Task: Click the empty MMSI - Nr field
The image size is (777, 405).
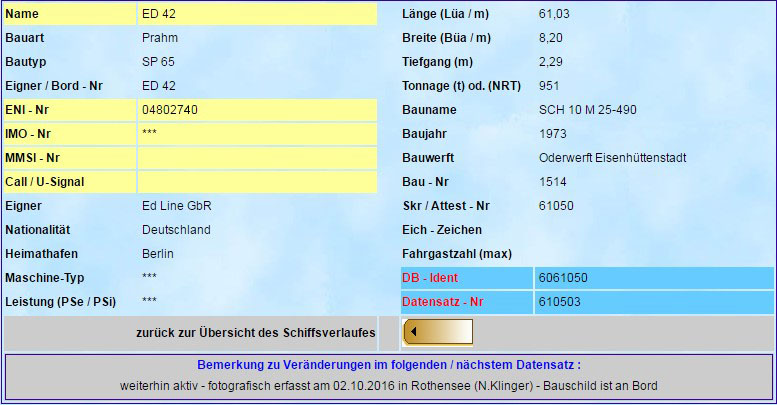Action: tap(257, 158)
